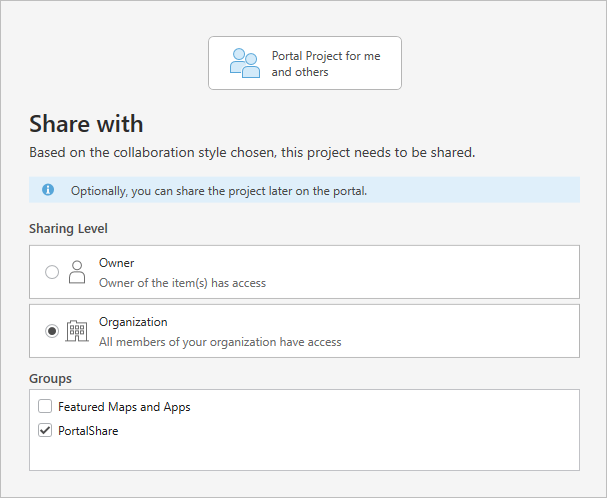Viewport: 607px width, 498px height.
Task: Click the Organization building icon
Action: [77, 331]
